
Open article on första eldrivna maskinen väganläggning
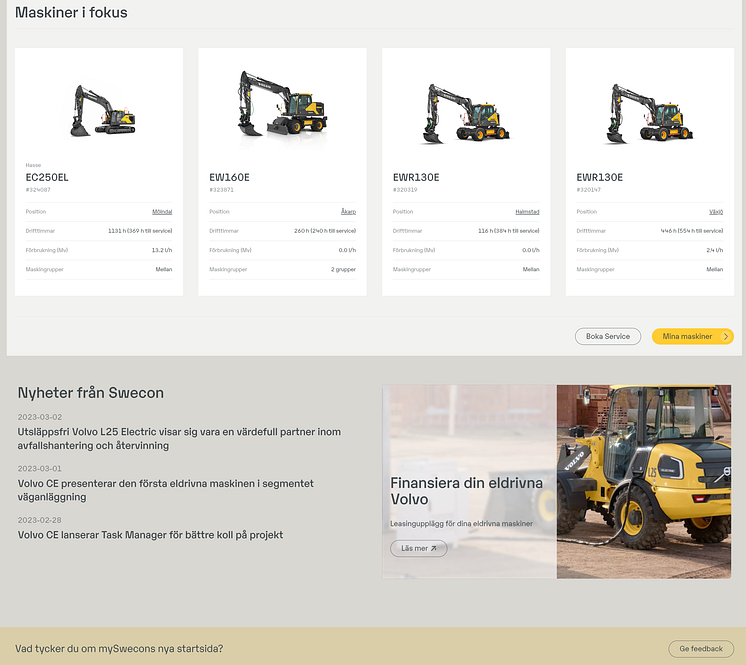click(166, 490)
